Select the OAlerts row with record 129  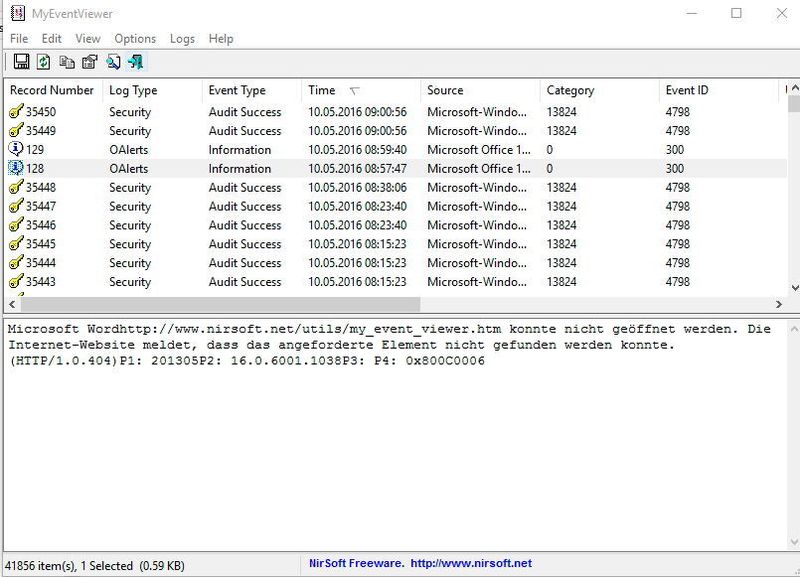[200, 150]
